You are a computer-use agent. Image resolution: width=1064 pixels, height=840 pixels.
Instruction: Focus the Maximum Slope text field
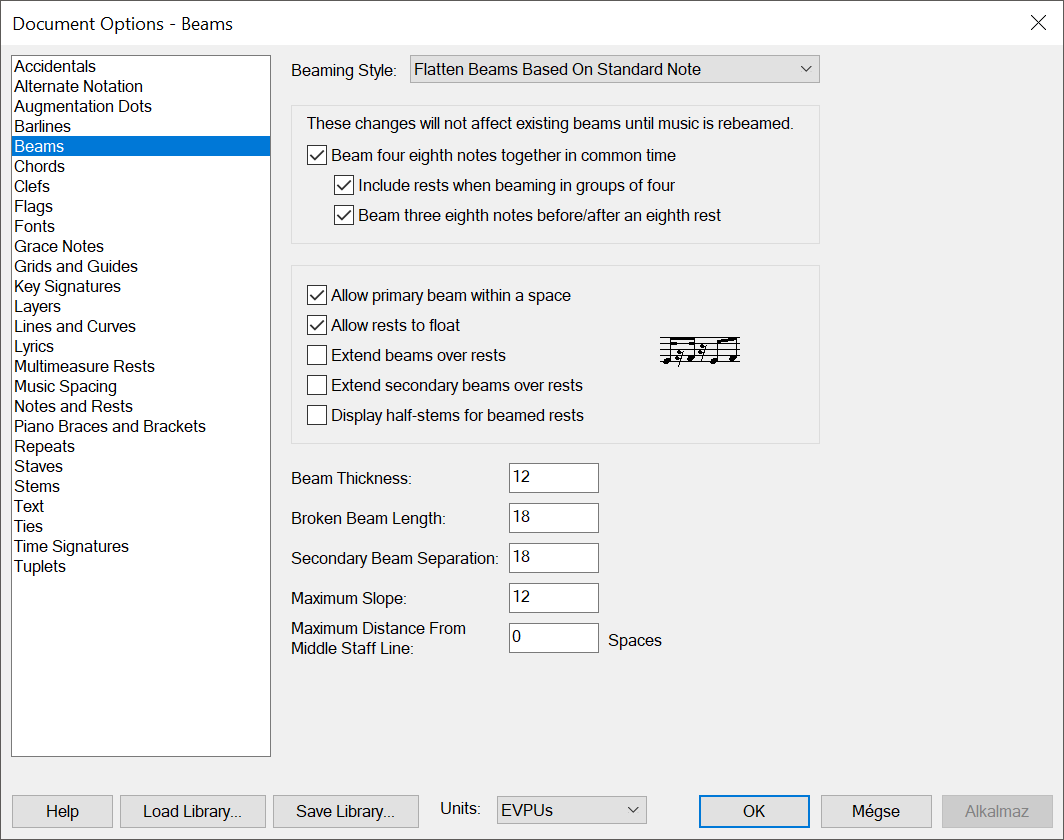pyautogui.click(x=553, y=598)
